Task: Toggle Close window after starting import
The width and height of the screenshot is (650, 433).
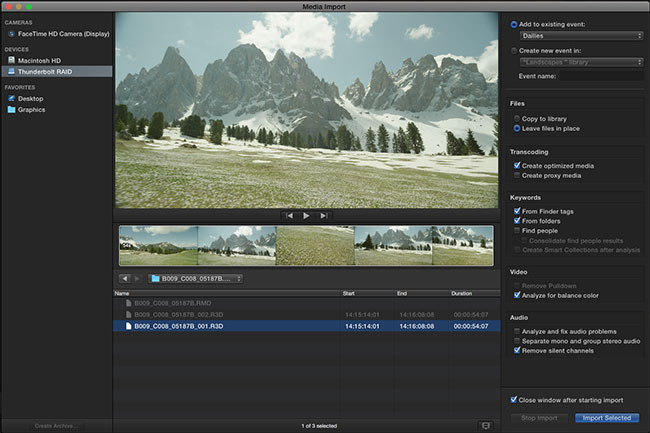Action: point(513,399)
